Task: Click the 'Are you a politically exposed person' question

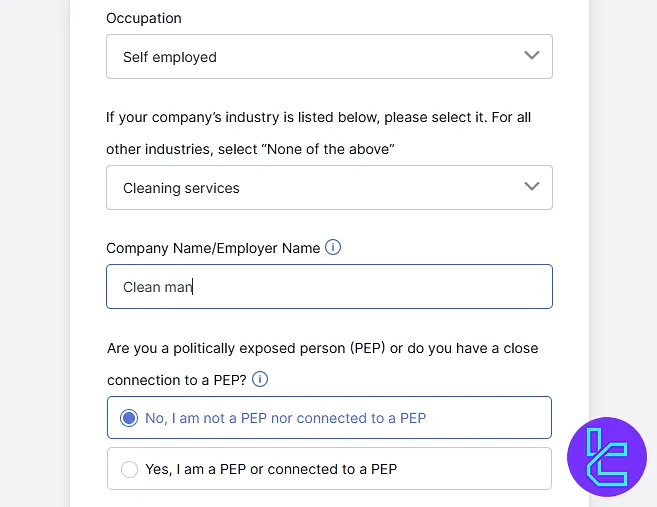Action: pos(323,348)
